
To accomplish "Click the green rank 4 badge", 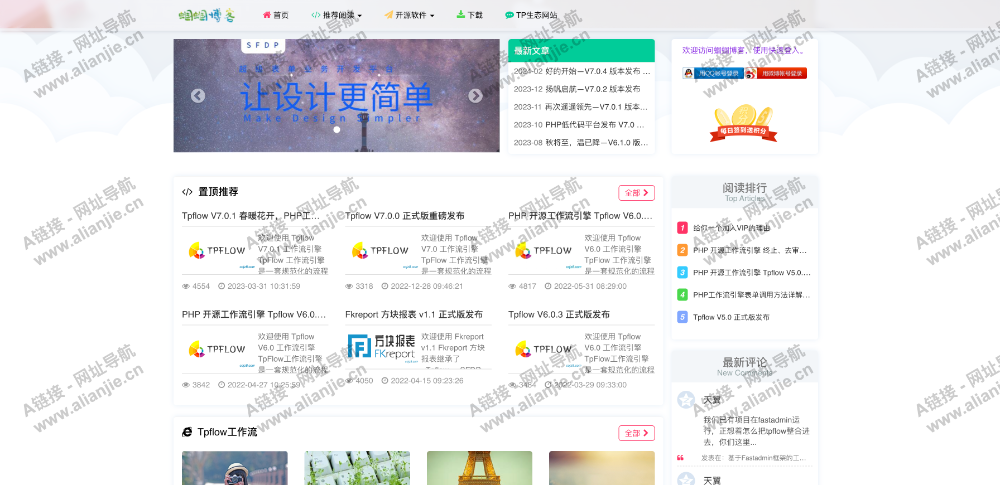I will [682, 295].
